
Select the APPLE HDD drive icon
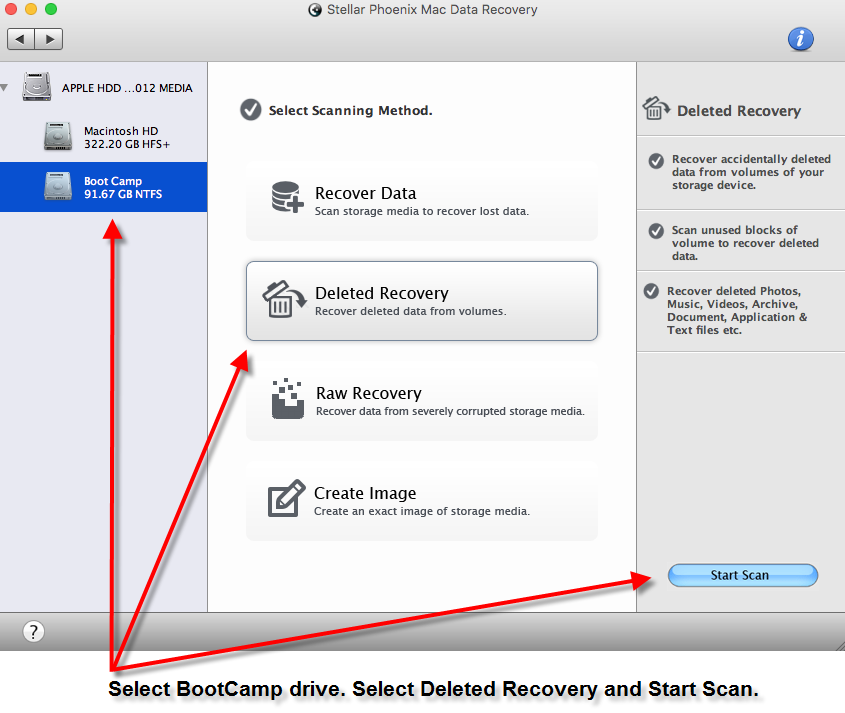[37, 87]
